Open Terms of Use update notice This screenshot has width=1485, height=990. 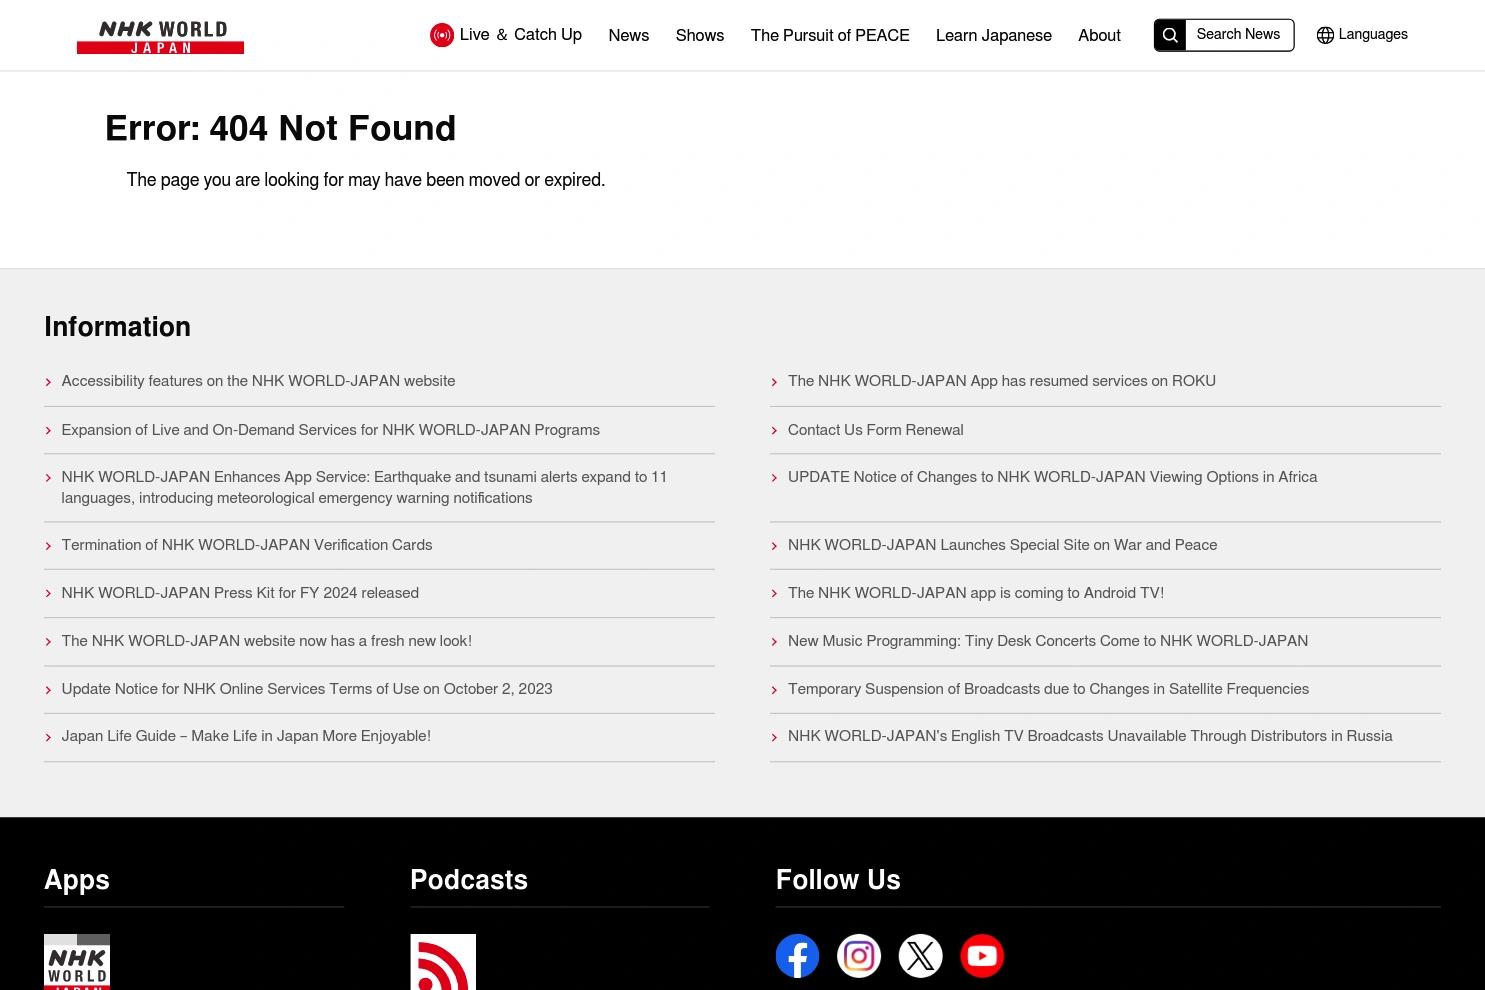coord(307,689)
